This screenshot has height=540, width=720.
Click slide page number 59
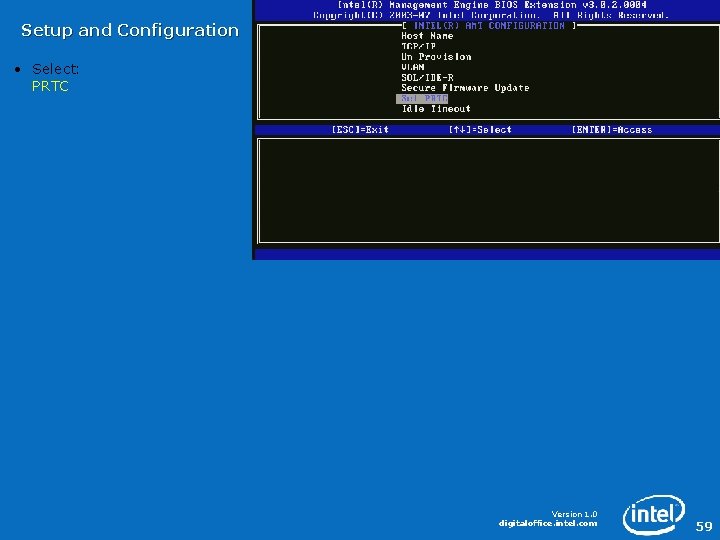704,526
